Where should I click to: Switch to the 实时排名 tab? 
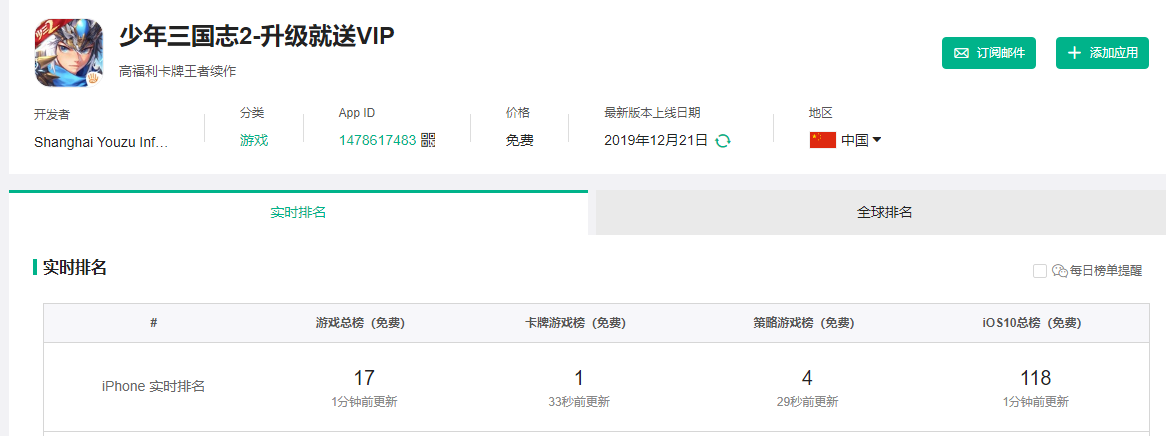[x=298, y=212]
